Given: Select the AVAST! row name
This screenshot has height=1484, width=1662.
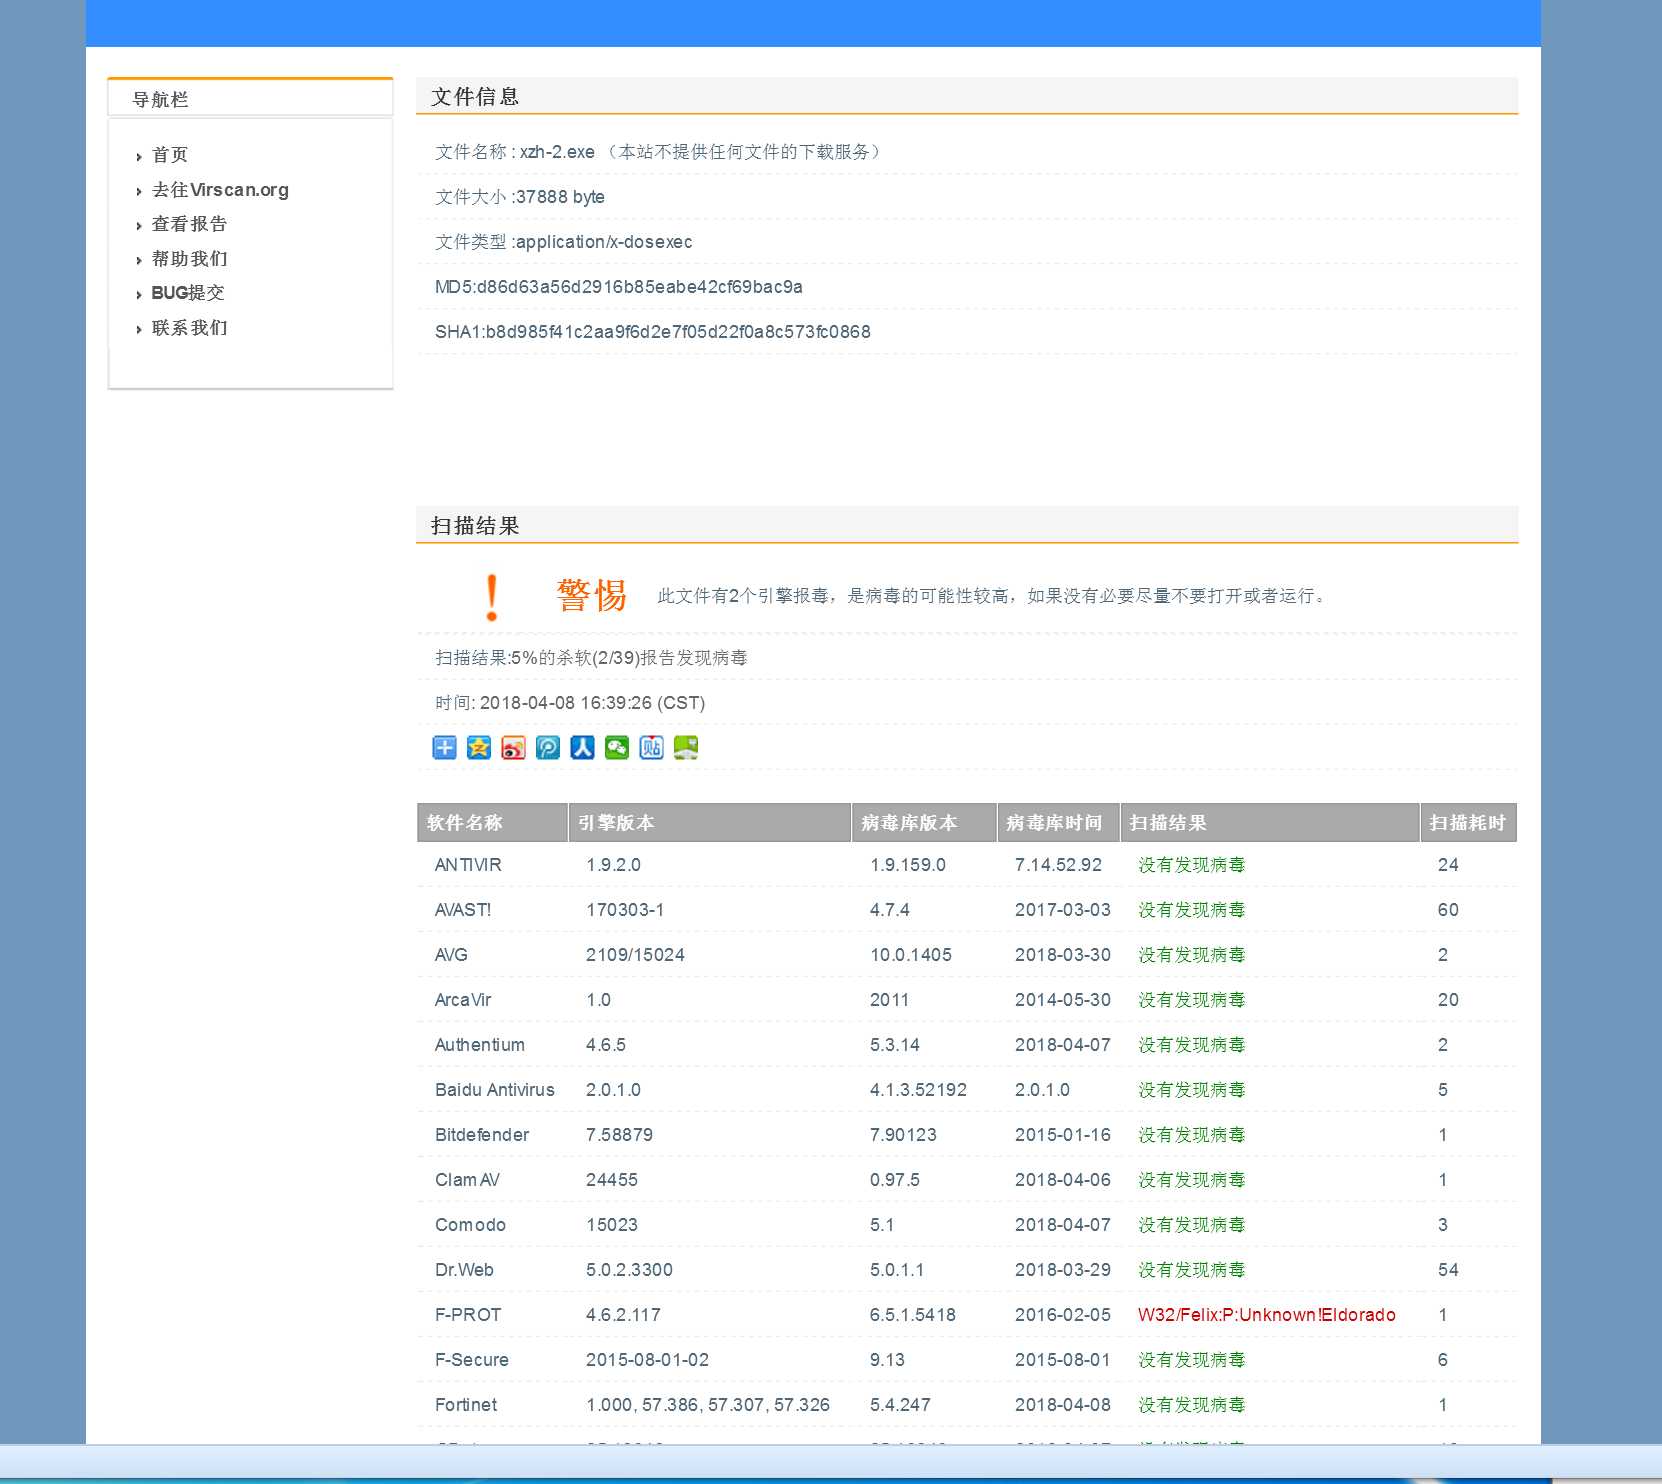Looking at the screenshot, I should (x=463, y=910).
